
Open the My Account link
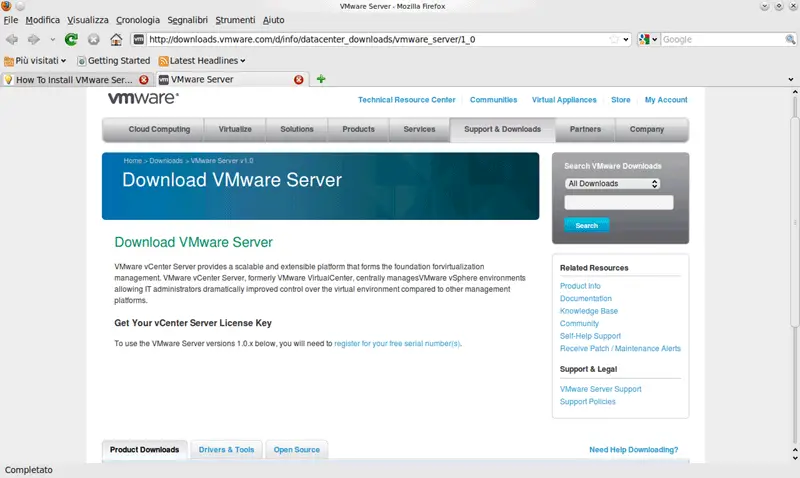pyautogui.click(x=666, y=100)
